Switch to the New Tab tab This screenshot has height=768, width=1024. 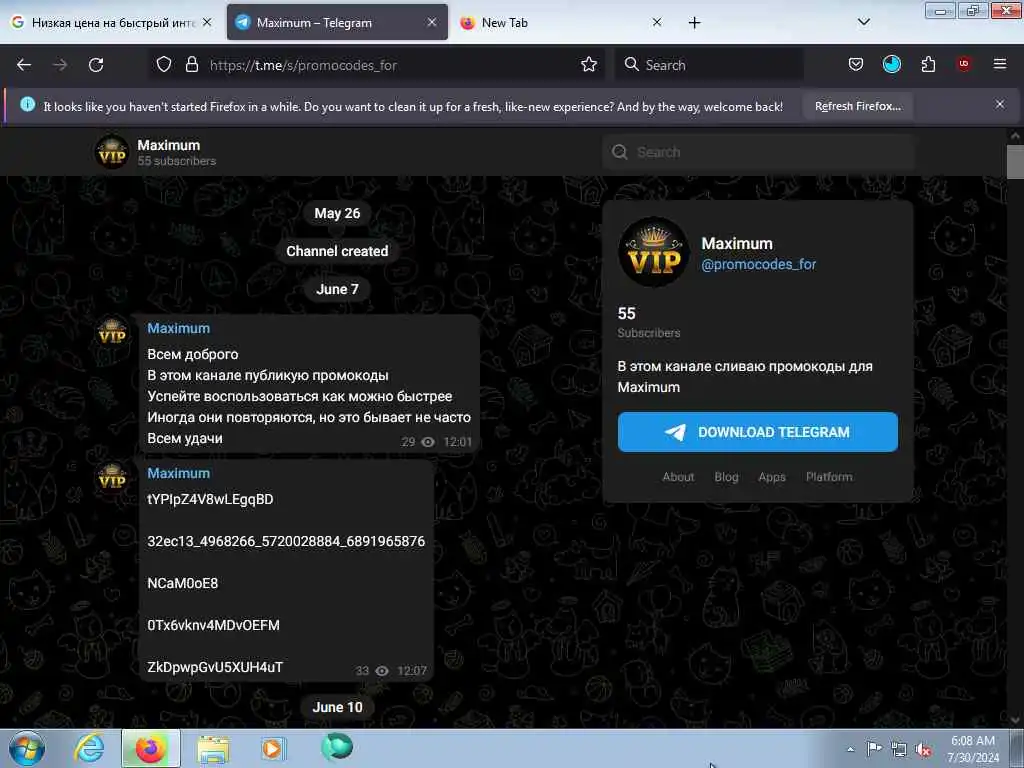[x=562, y=22]
